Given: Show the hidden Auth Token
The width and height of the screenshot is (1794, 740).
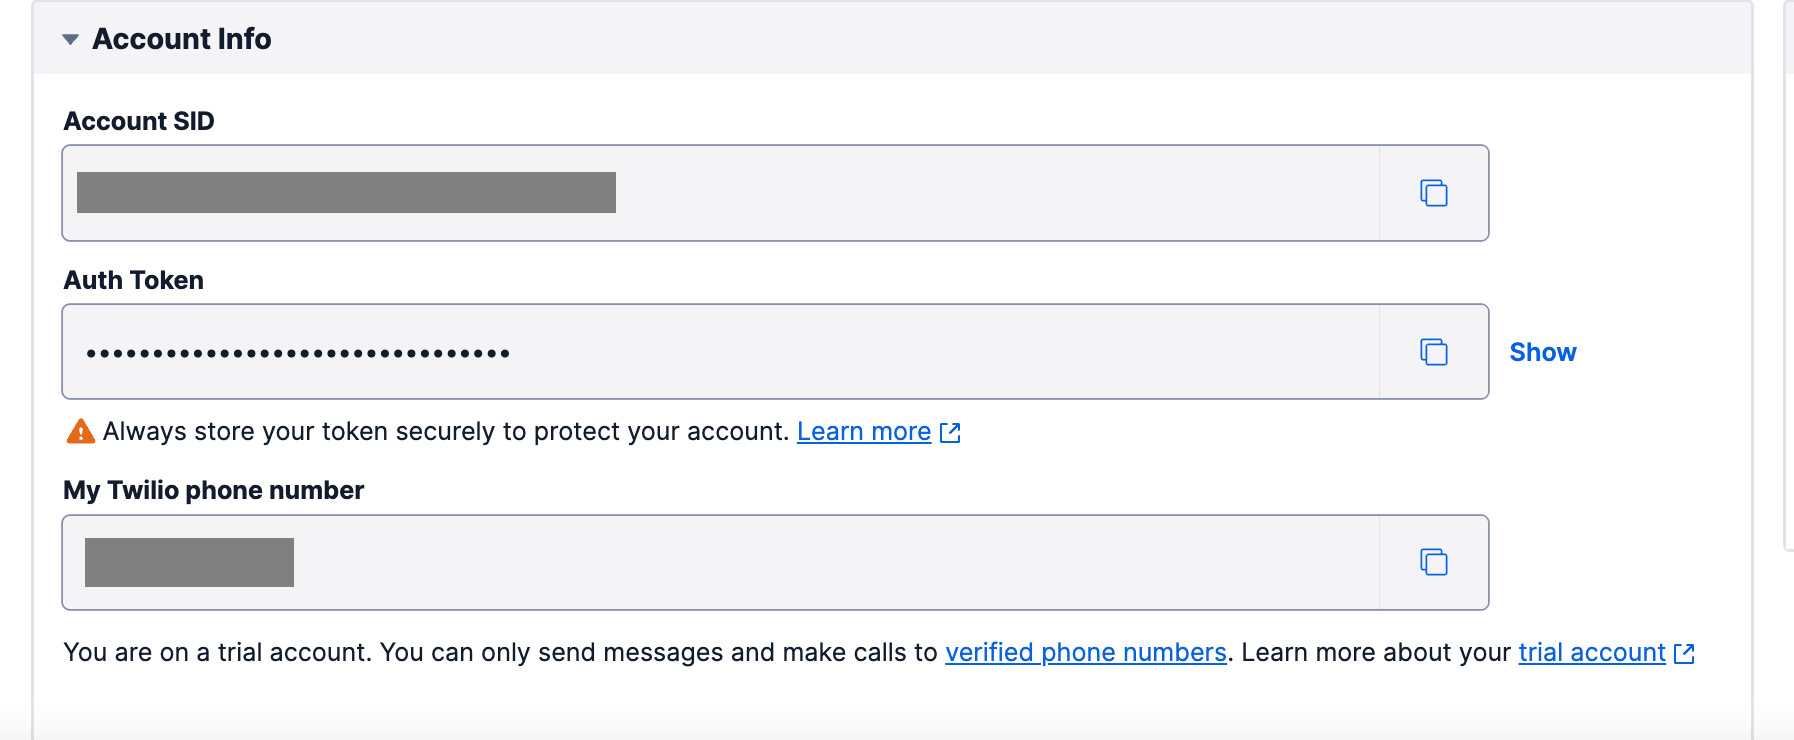Looking at the screenshot, I should click(1542, 352).
